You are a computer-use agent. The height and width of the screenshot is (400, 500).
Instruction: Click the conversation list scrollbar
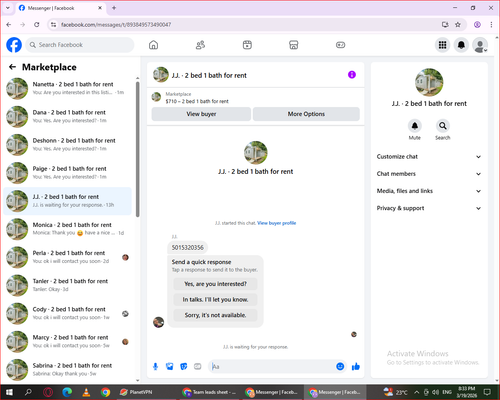(x=137, y=150)
